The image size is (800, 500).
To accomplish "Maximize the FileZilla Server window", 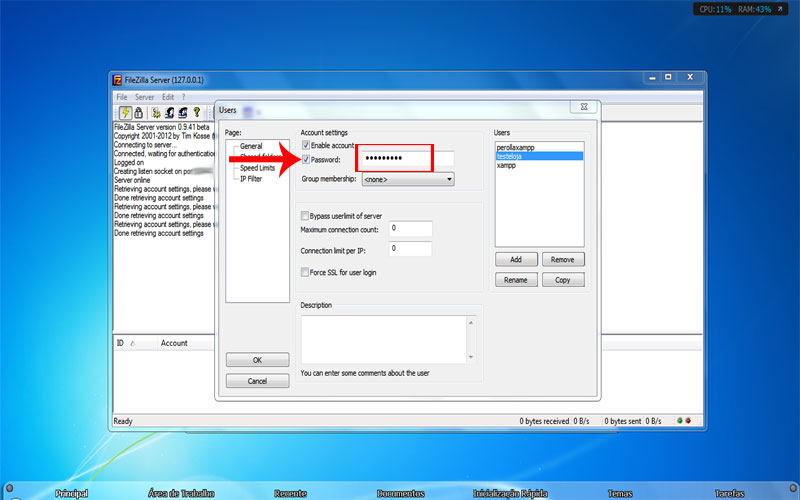I will pyautogui.click(x=668, y=77).
